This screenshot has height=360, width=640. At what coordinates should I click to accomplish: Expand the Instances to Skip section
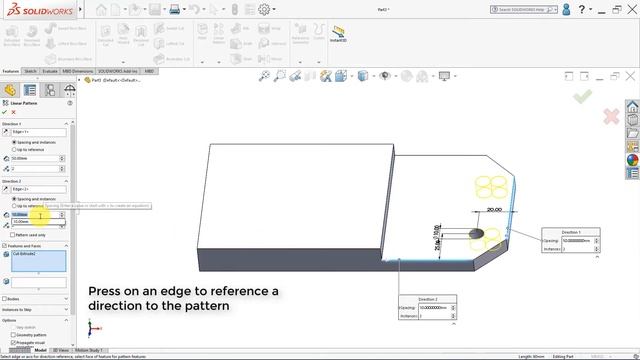point(66,310)
